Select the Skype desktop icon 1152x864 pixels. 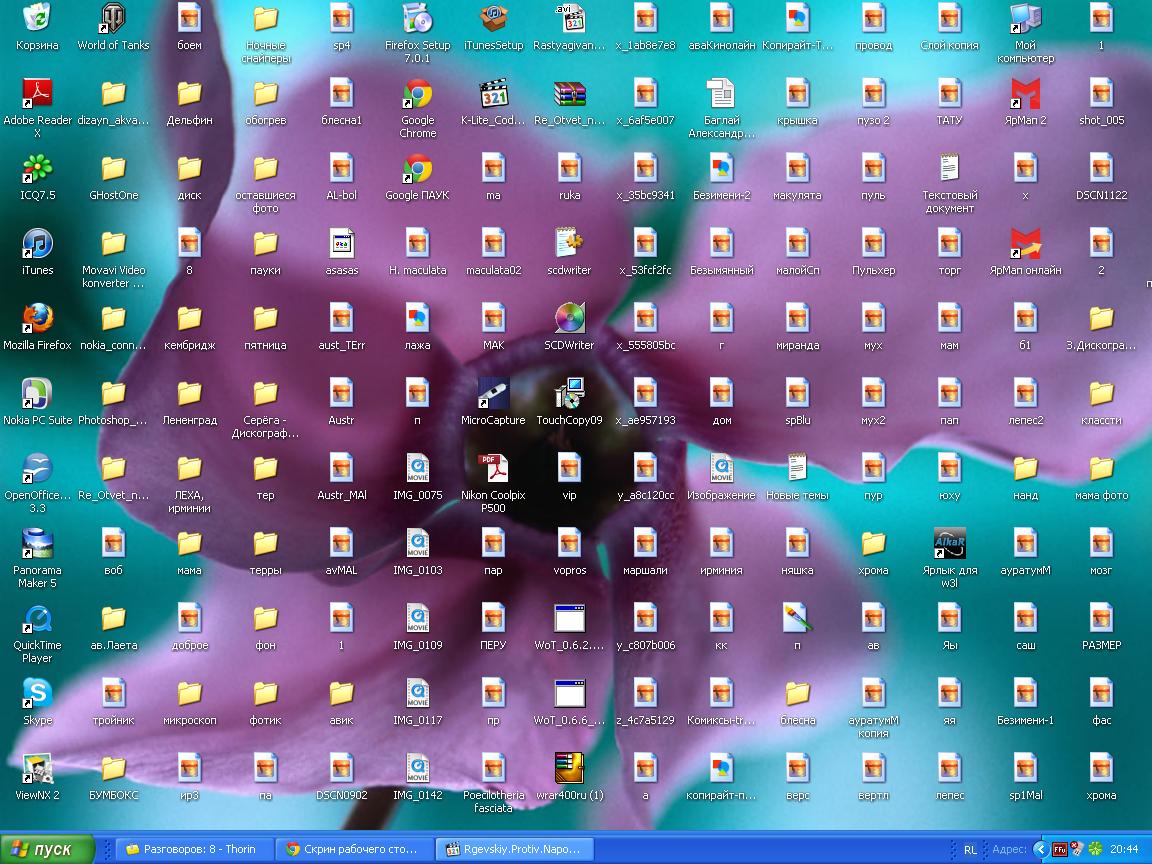[x=37, y=694]
